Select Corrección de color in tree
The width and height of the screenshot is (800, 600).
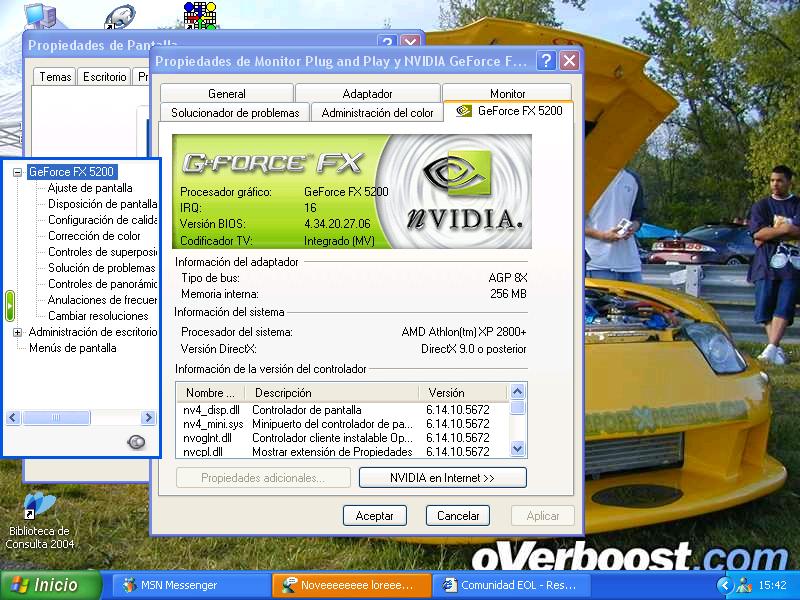click(94, 236)
